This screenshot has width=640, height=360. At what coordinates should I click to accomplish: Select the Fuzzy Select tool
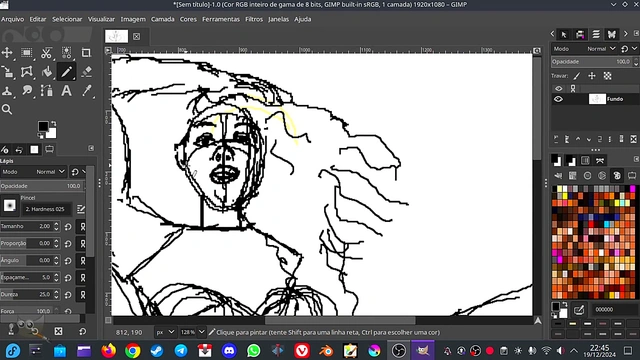coord(66,53)
